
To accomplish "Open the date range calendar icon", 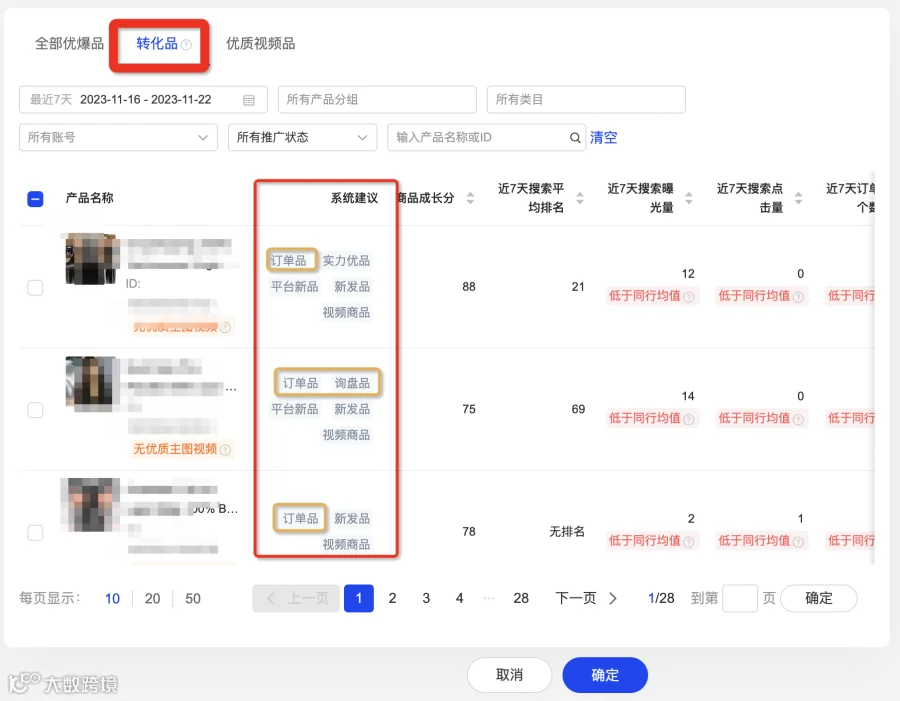I will pyautogui.click(x=249, y=100).
